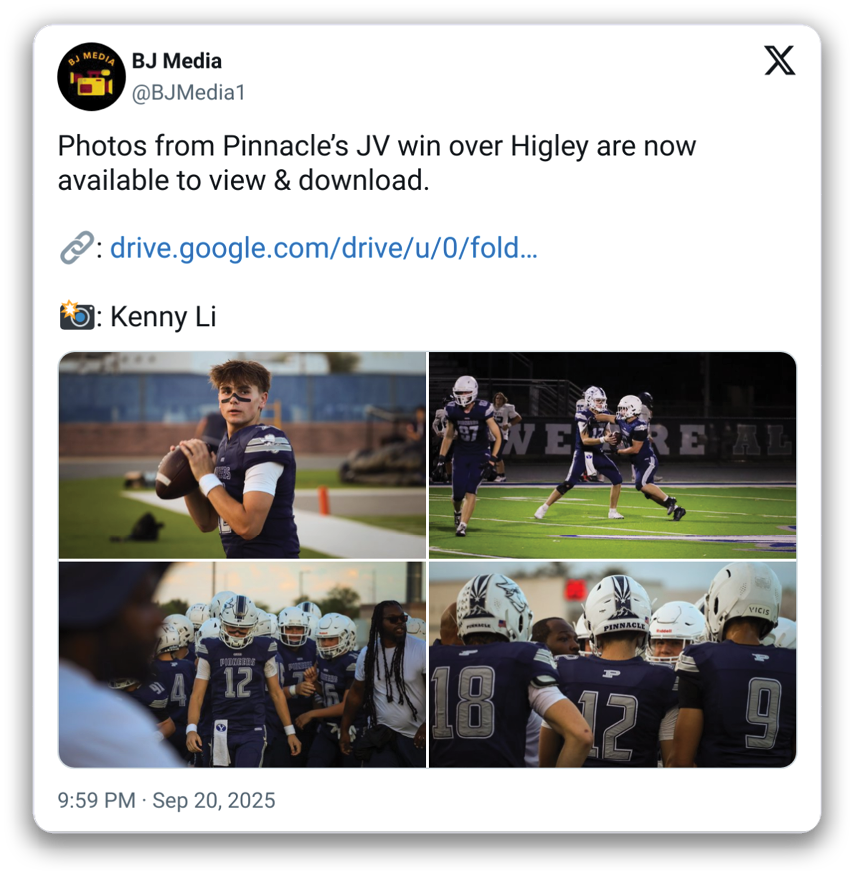View the huddle photo with jerseys 18, 12, 9

612,665
